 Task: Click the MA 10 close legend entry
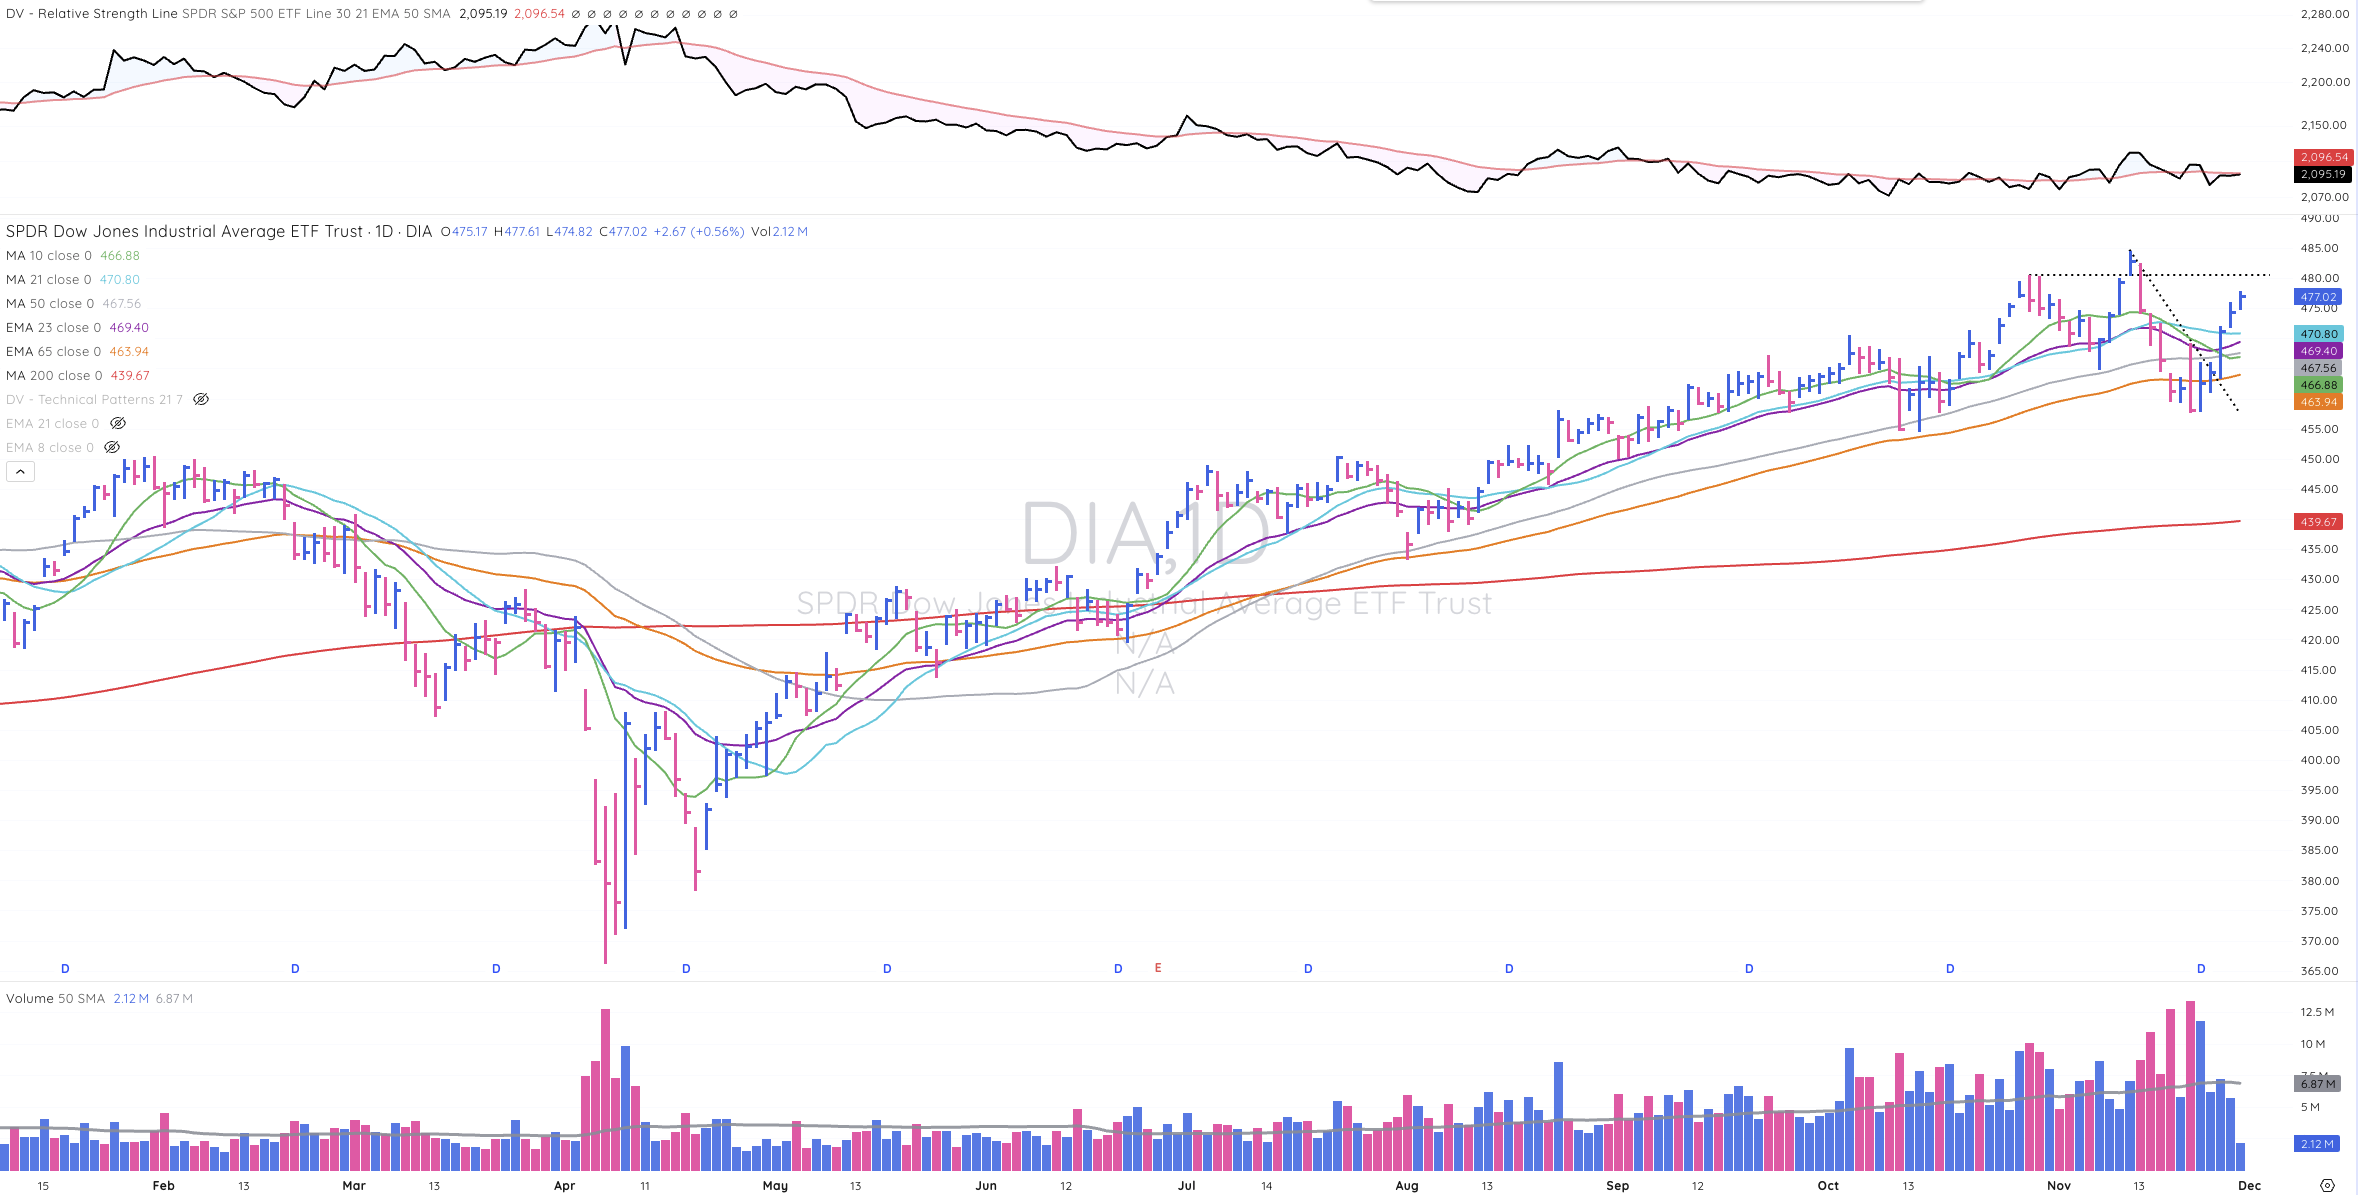[x=48, y=255]
